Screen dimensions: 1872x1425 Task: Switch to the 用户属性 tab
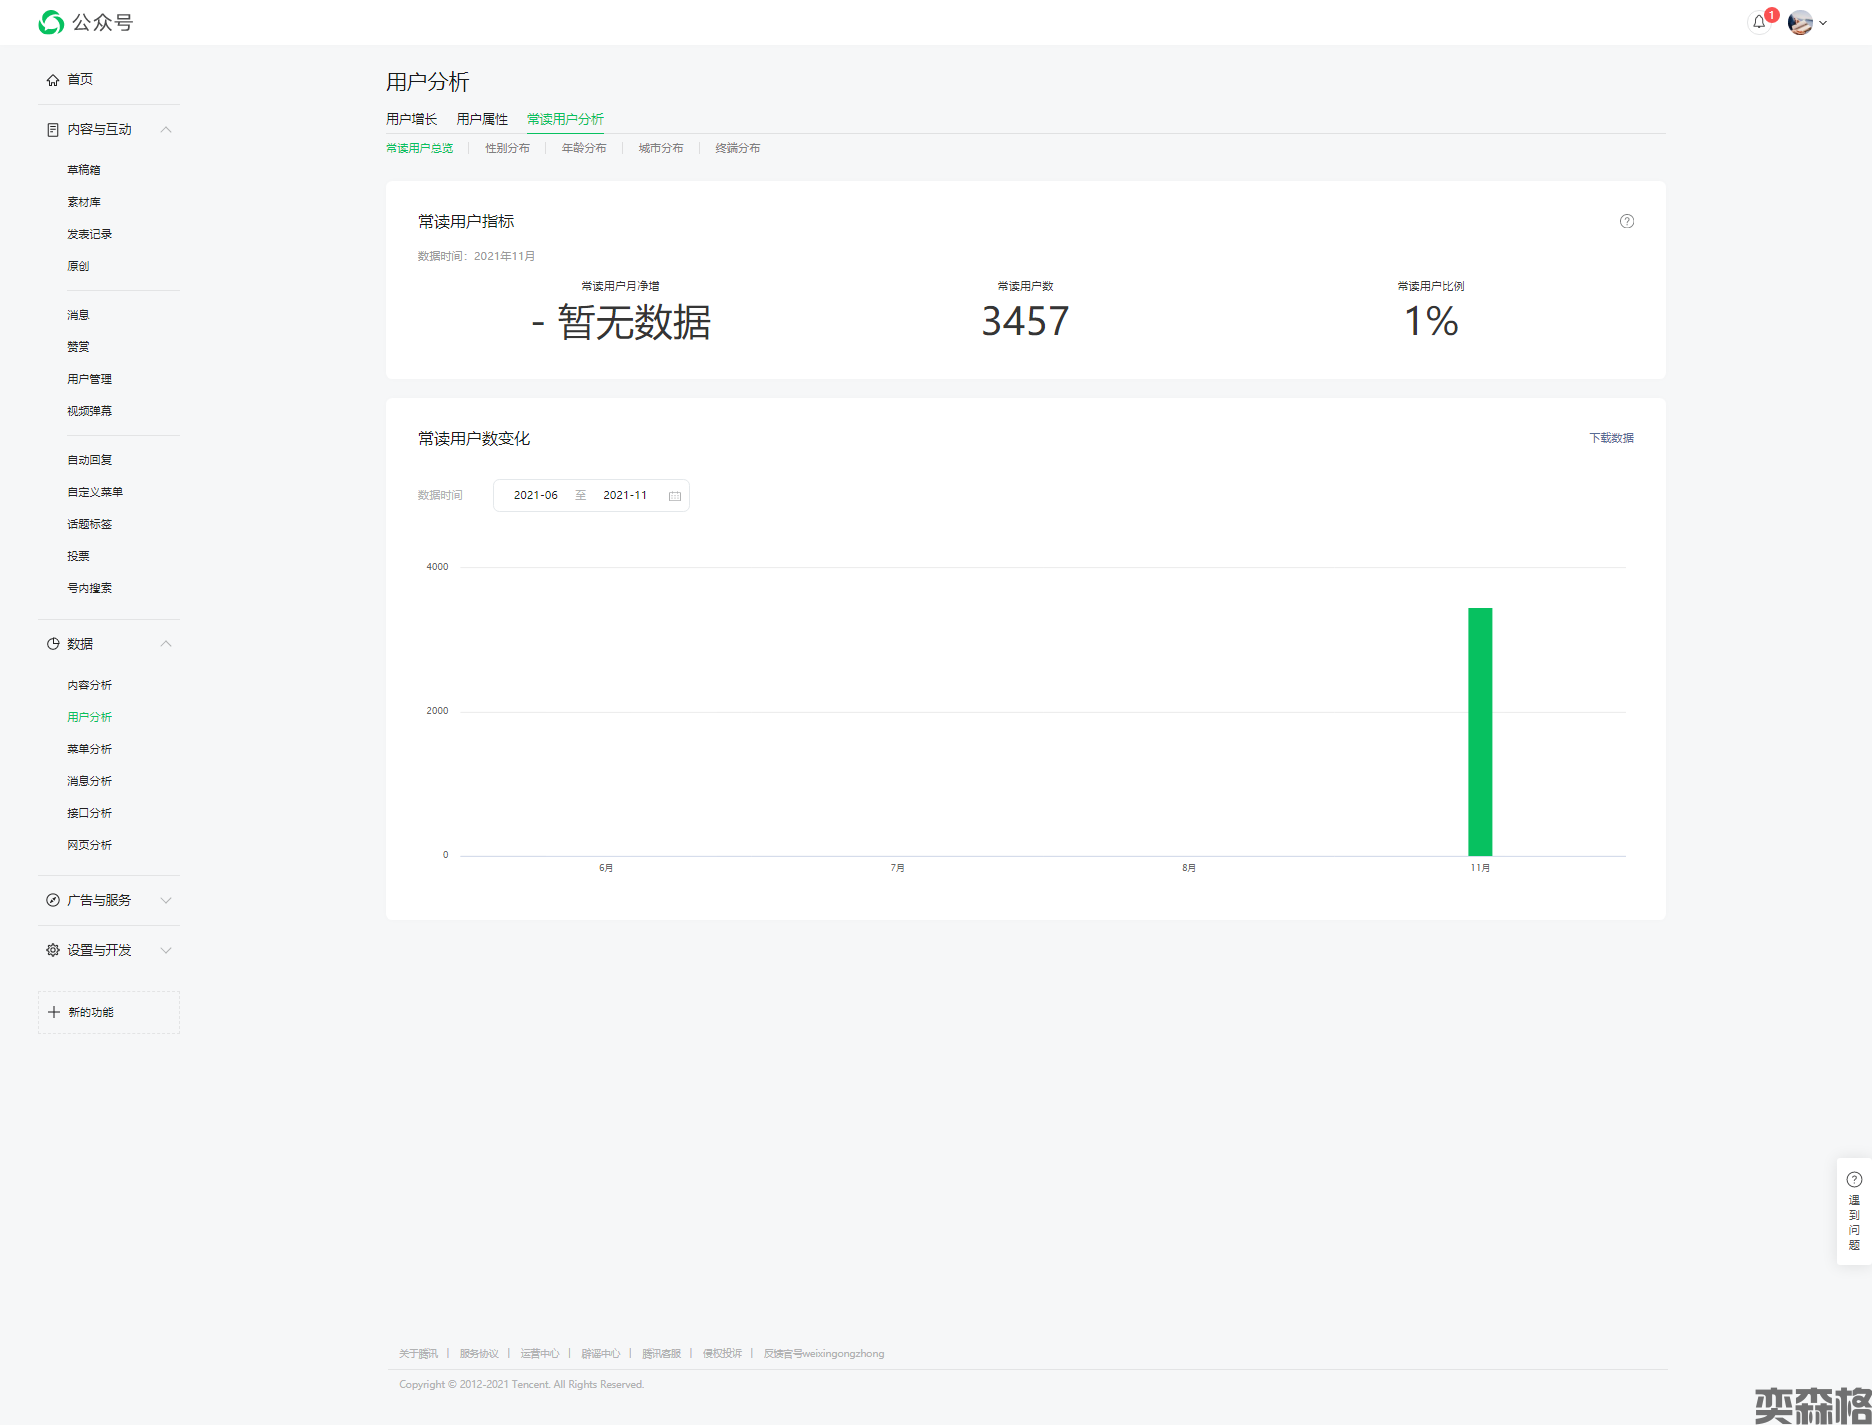tap(482, 119)
